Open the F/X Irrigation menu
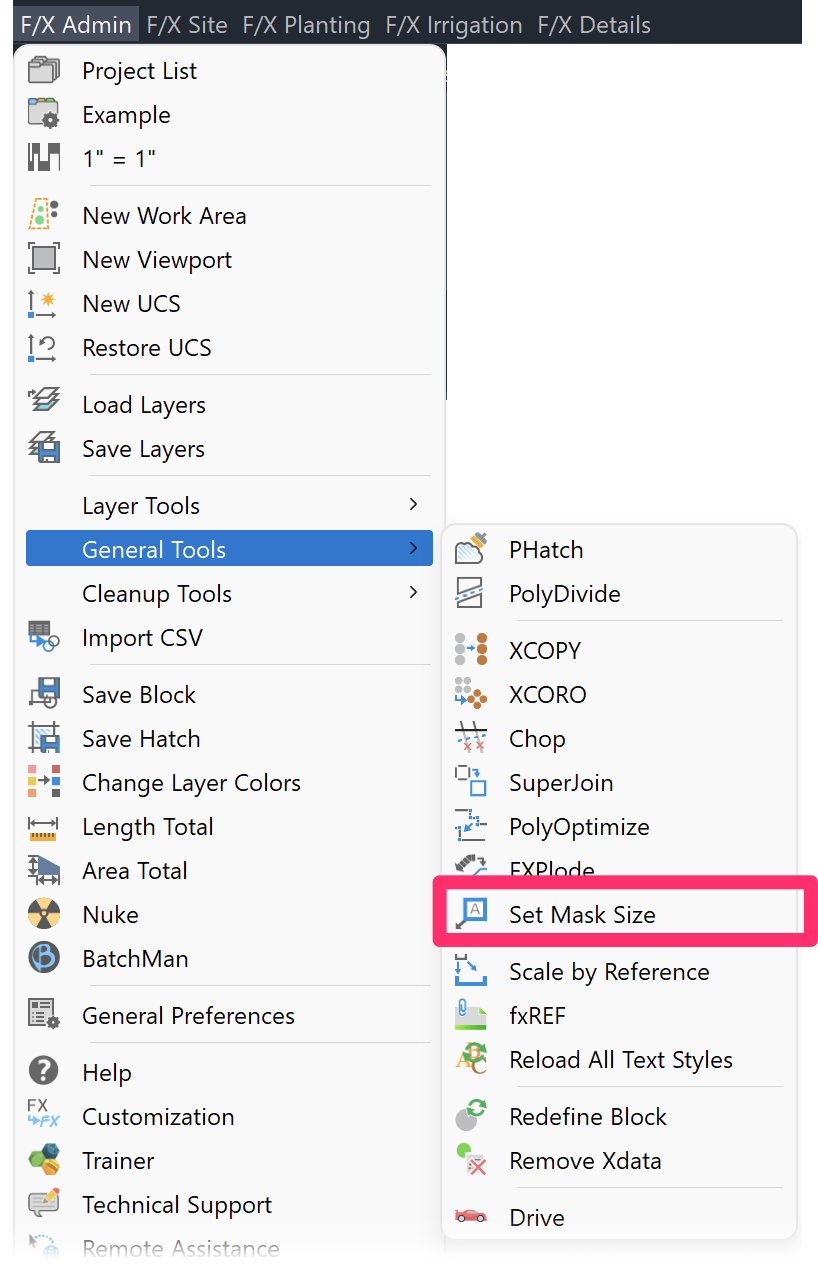The height and width of the screenshot is (1264, 818). (454, 25)
